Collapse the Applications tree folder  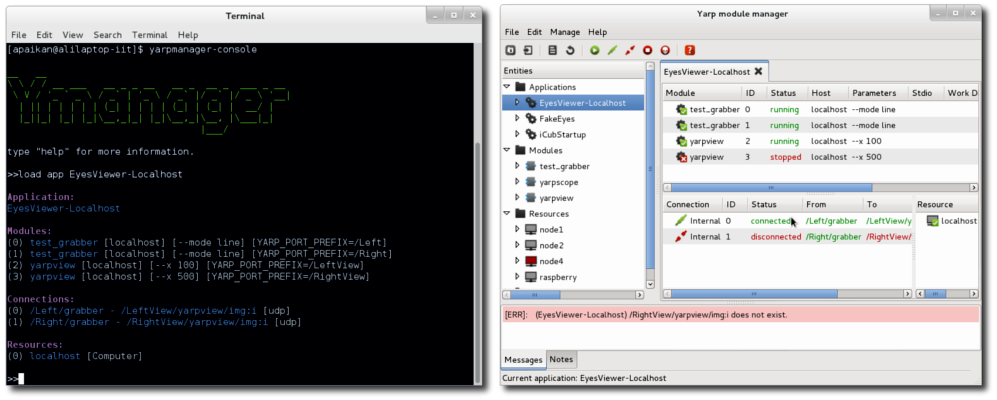tap(506, 87)
